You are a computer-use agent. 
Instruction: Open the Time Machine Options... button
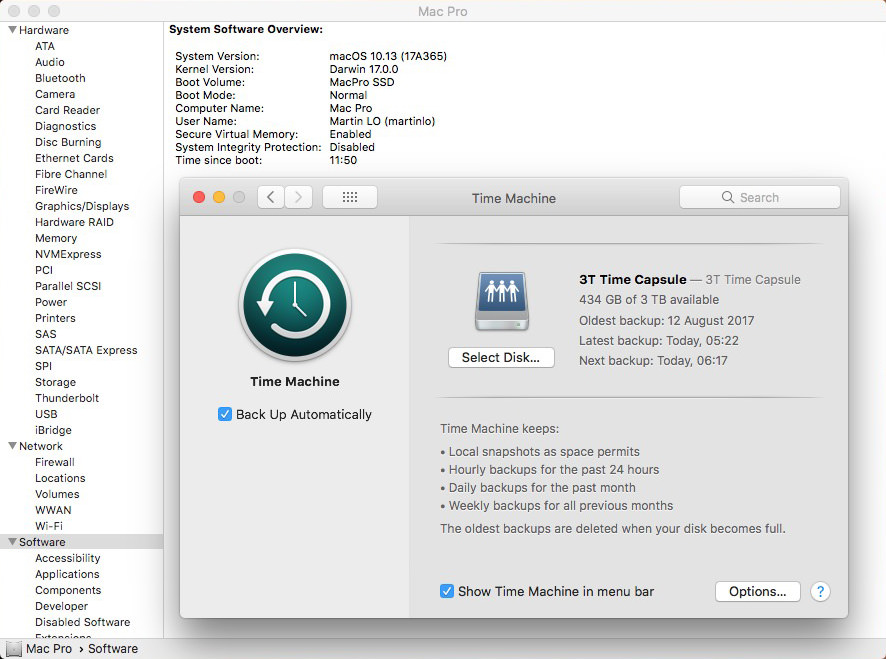pos(757,591)
